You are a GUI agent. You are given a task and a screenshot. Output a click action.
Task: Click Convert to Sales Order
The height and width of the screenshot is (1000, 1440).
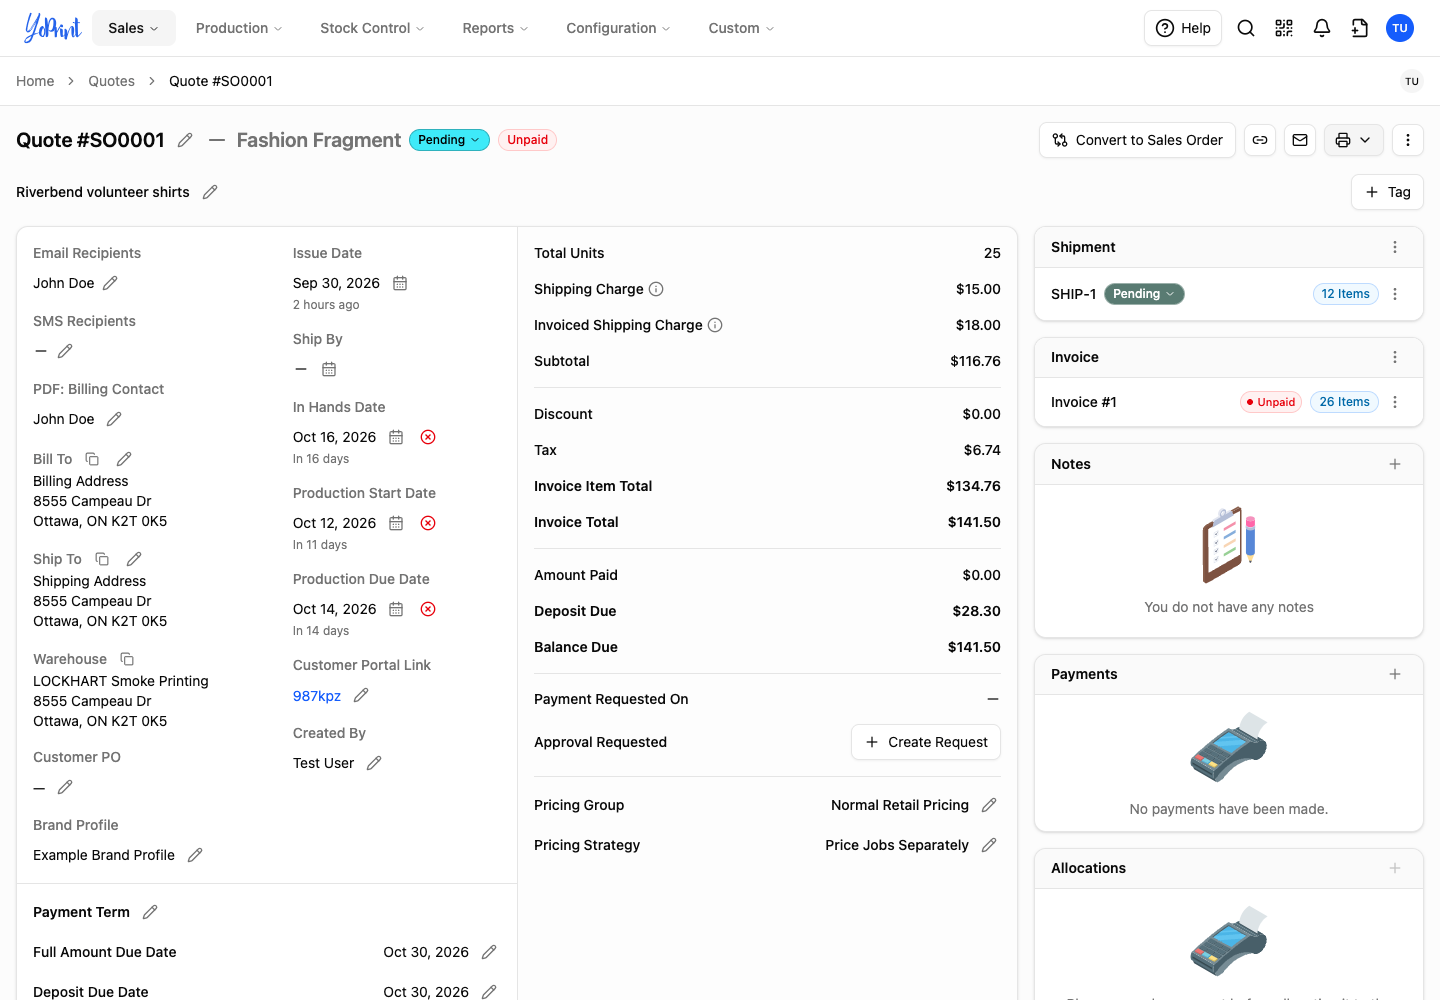coord(1137,140)
